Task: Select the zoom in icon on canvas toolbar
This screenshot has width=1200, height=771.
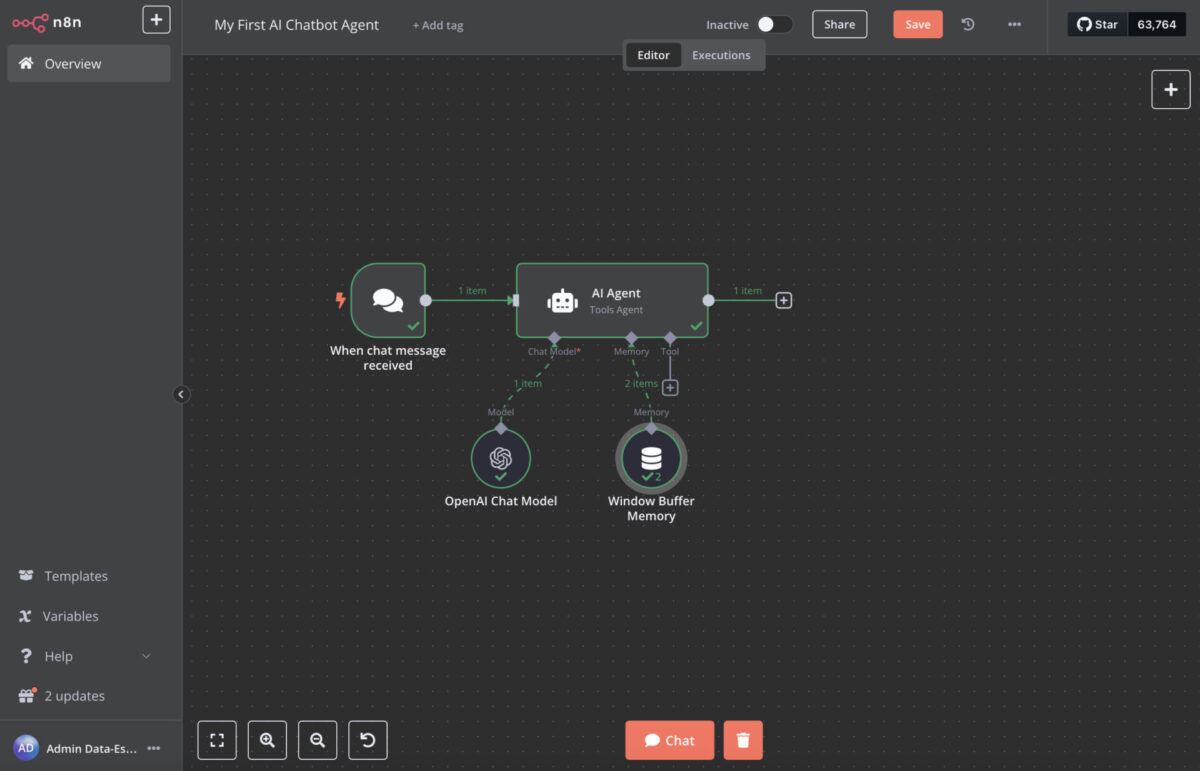Action: [x=267, y=740]
